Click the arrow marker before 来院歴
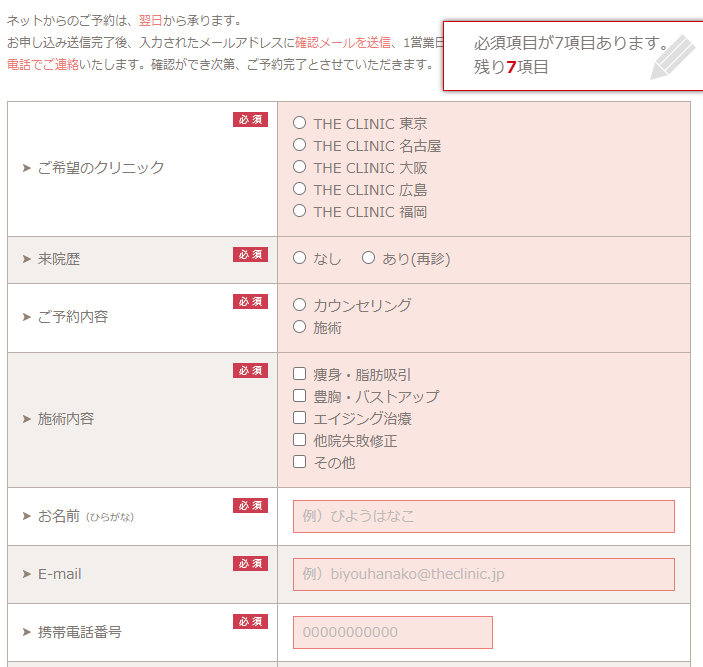 click(x=27, y=259)
